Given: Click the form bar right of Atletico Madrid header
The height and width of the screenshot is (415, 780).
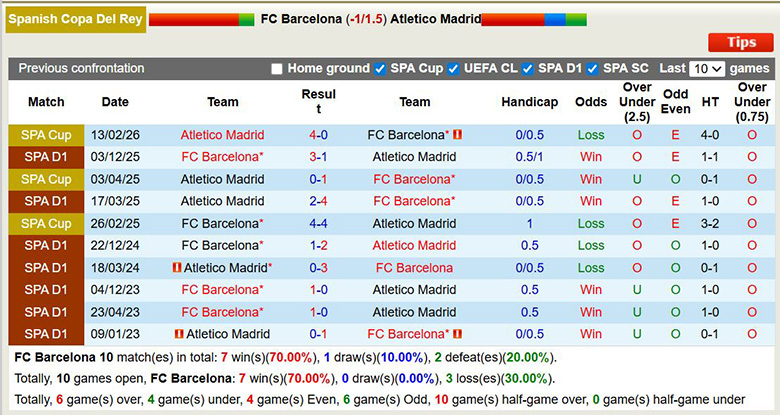Looking at the screenshot, I should pos(534,19).
